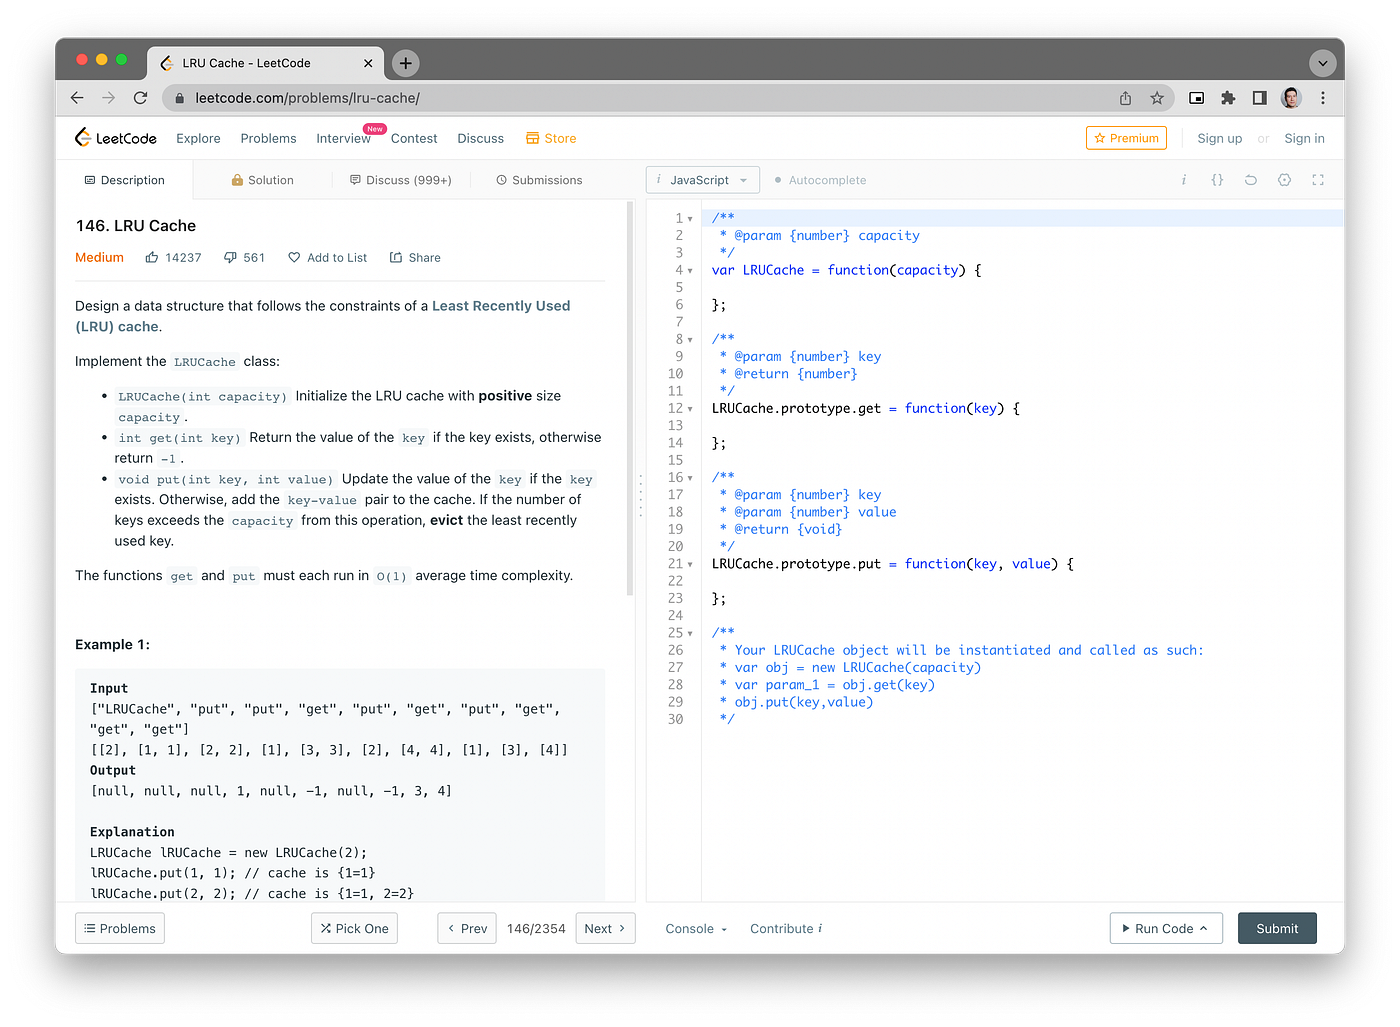Open the Explore menu item
The width and height of the screenshot is (1400, 1027).
(198, 138)
